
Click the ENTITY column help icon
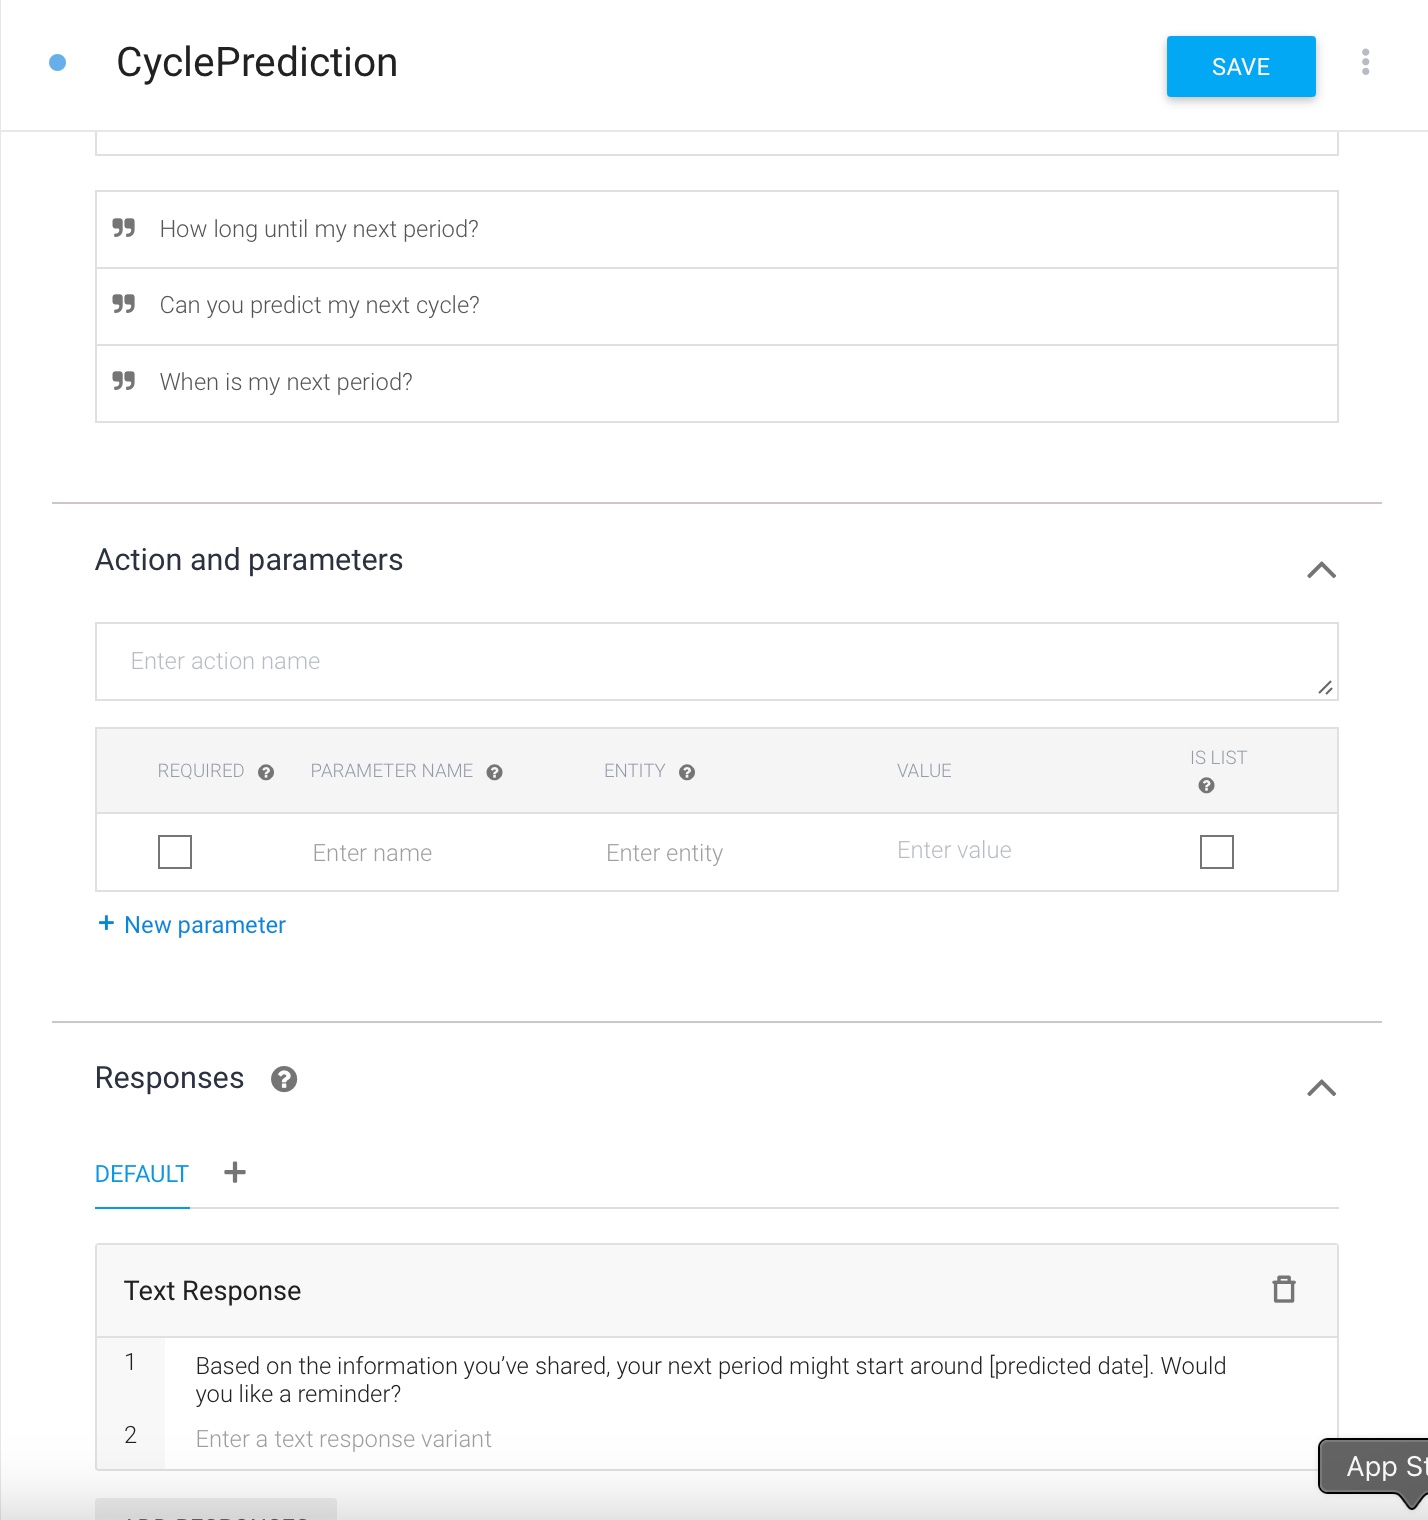coord(687,772)
